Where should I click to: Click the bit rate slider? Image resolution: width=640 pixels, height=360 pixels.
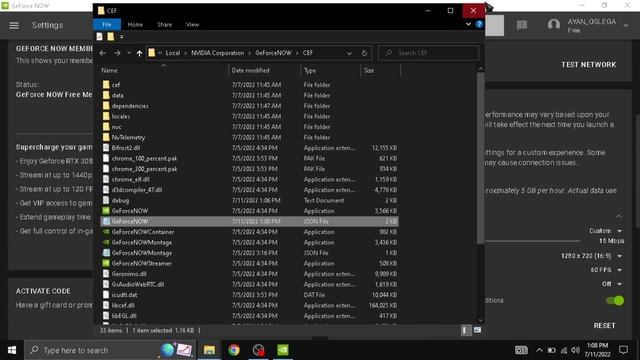533,241
